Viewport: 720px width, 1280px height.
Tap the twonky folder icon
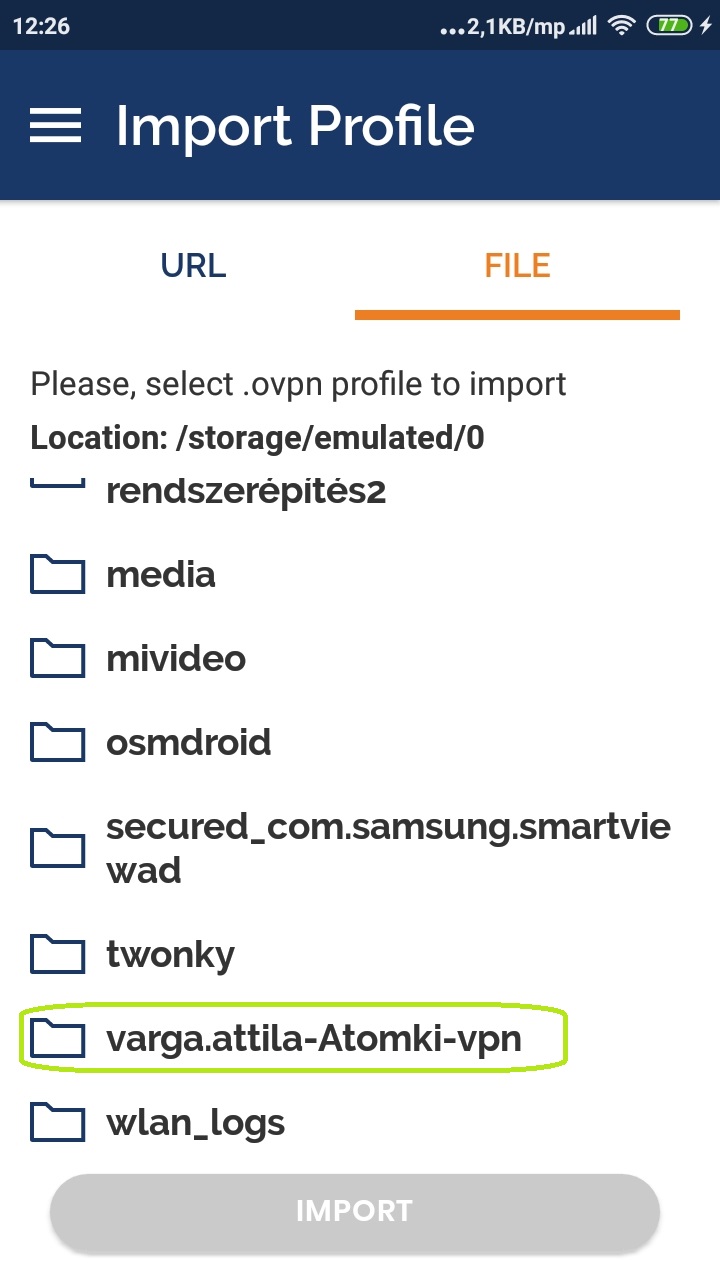tap(57, 955)
